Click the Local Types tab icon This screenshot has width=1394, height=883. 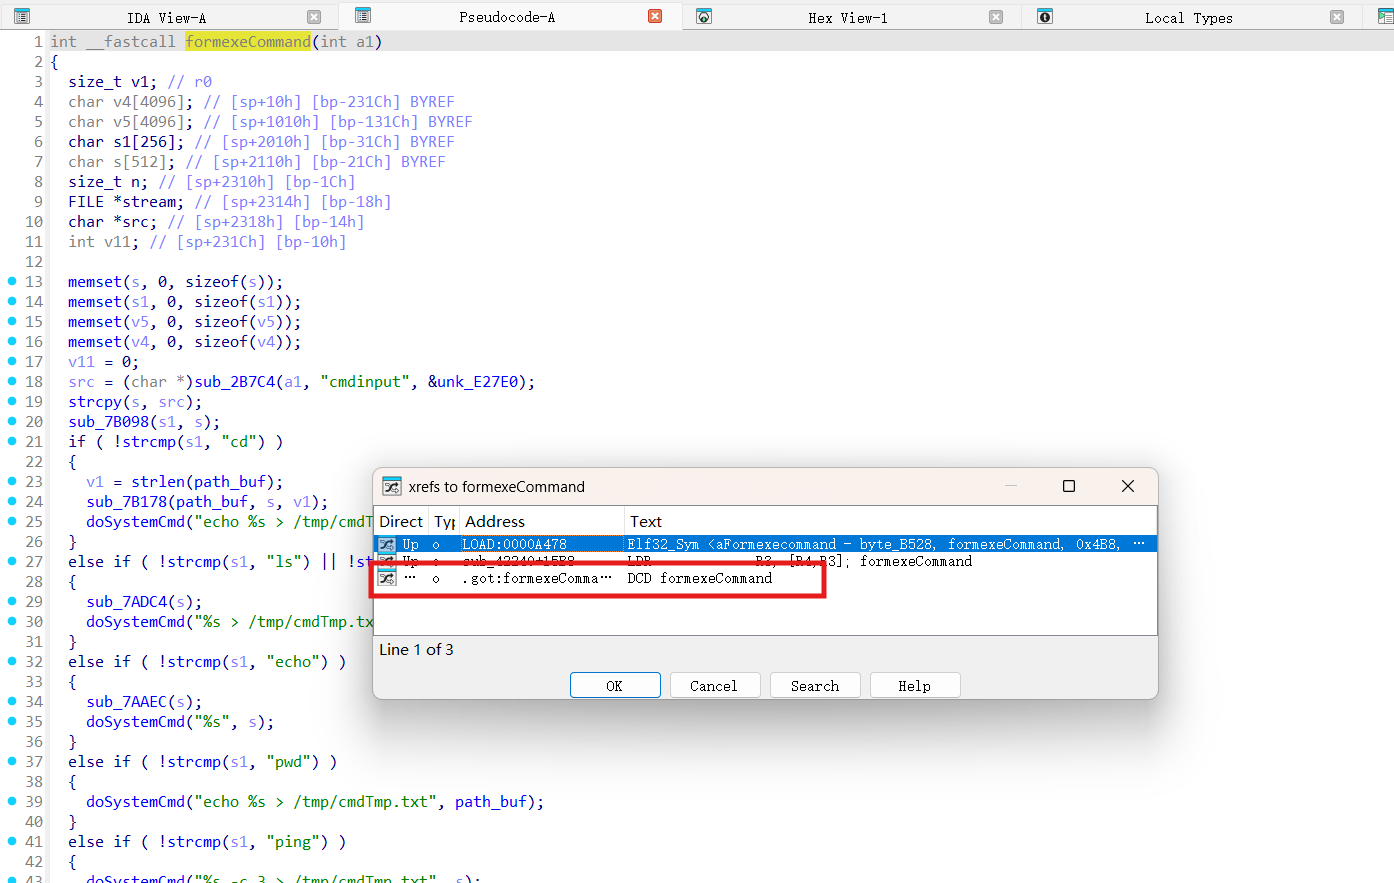pos(1045,16)
